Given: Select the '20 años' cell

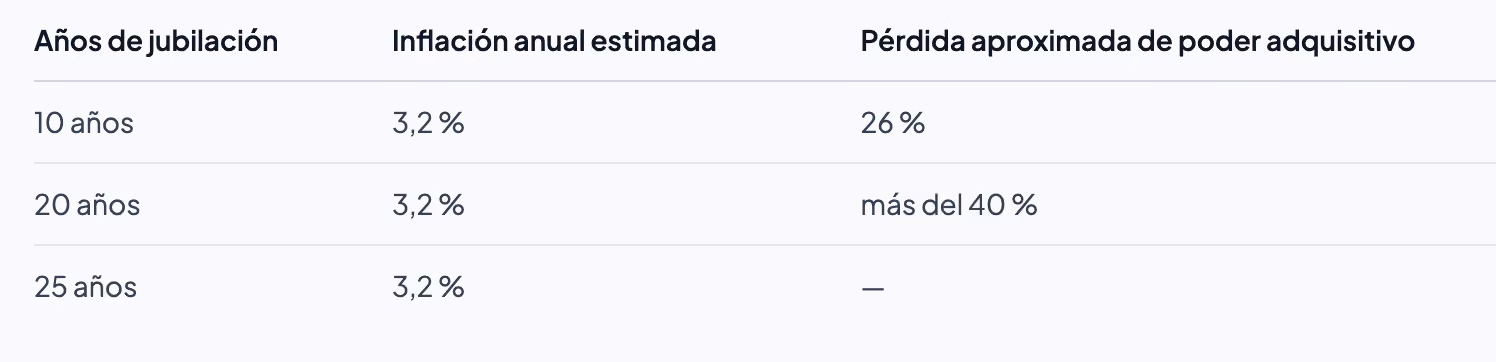Looking at the screenshot, I should (x=87, y=206).
